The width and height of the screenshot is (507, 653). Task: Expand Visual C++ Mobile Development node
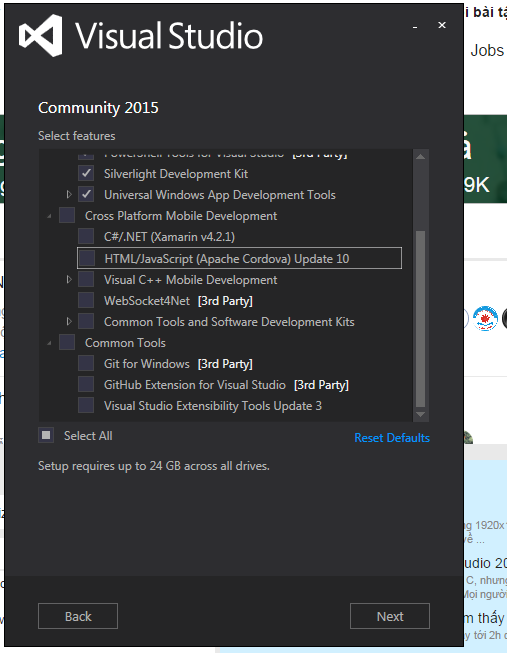69,279
